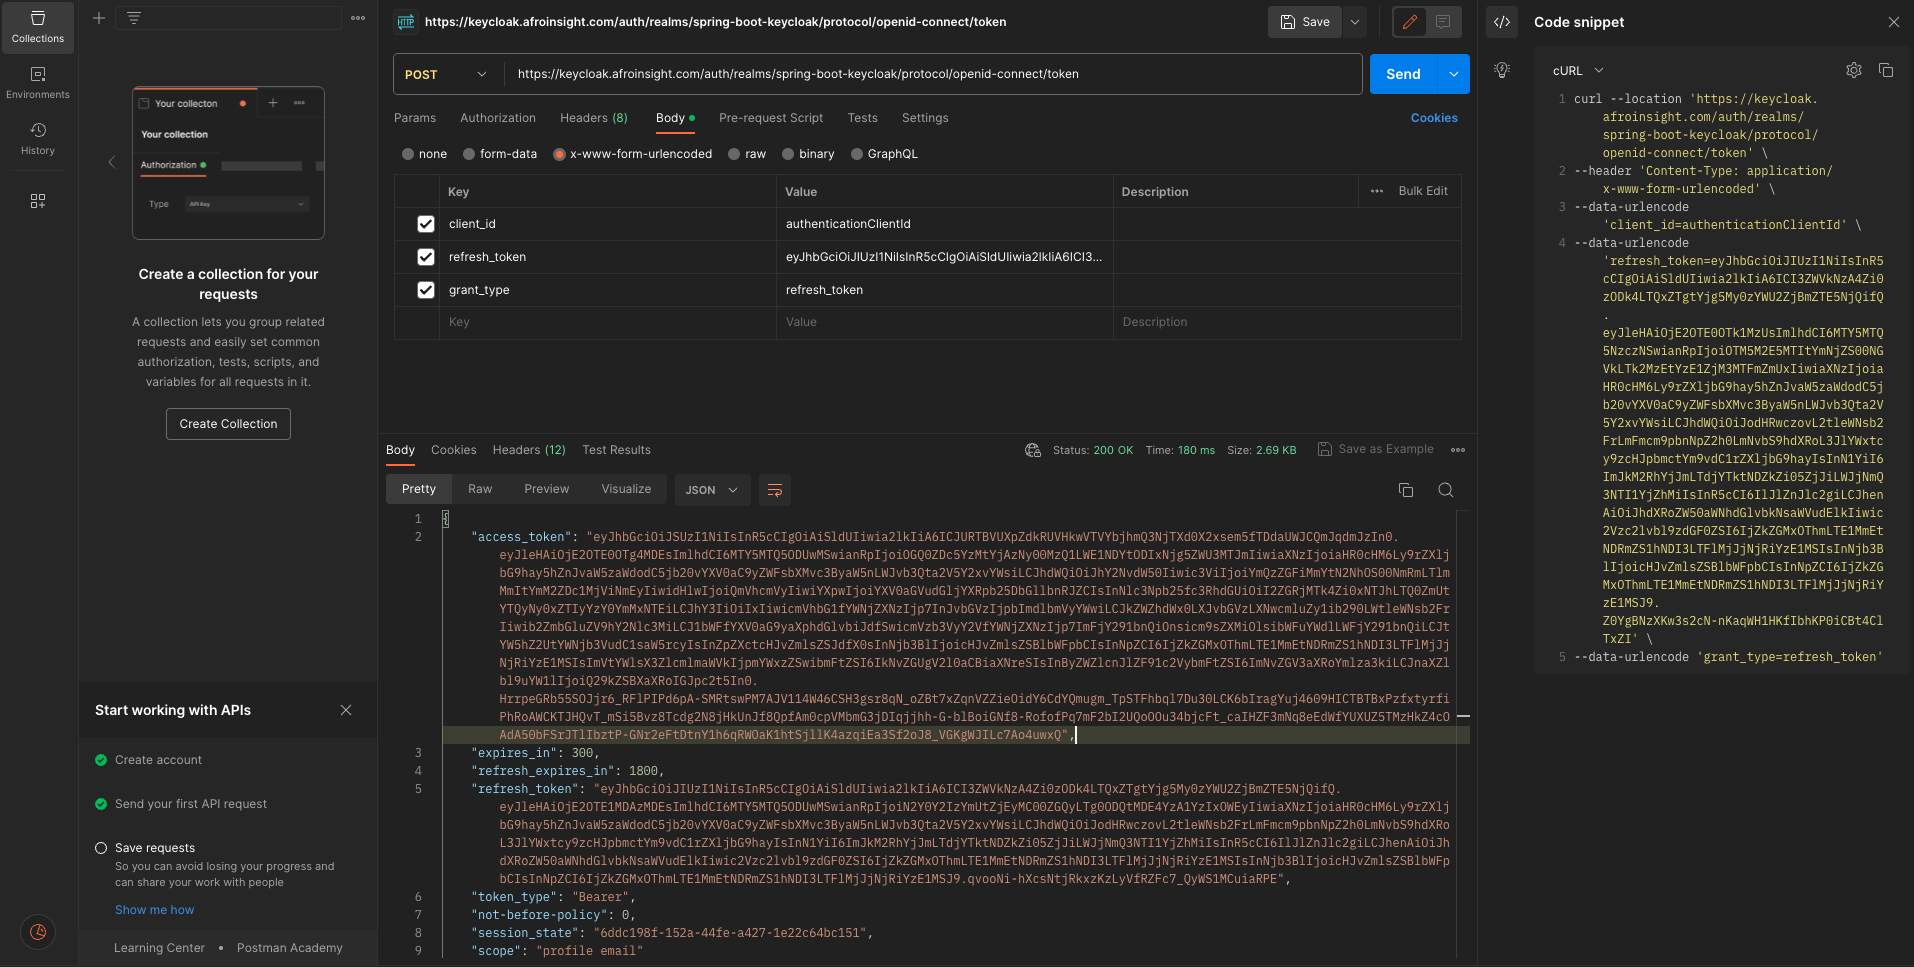Click the empty Key field in new row

[608, 322]
